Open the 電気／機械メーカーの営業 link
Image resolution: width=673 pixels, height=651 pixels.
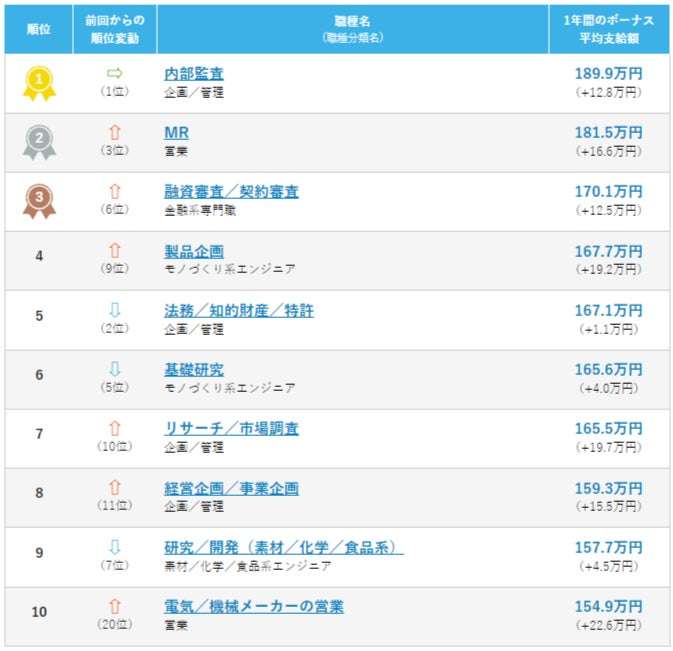pyautogui.click(x=254, y=607)
